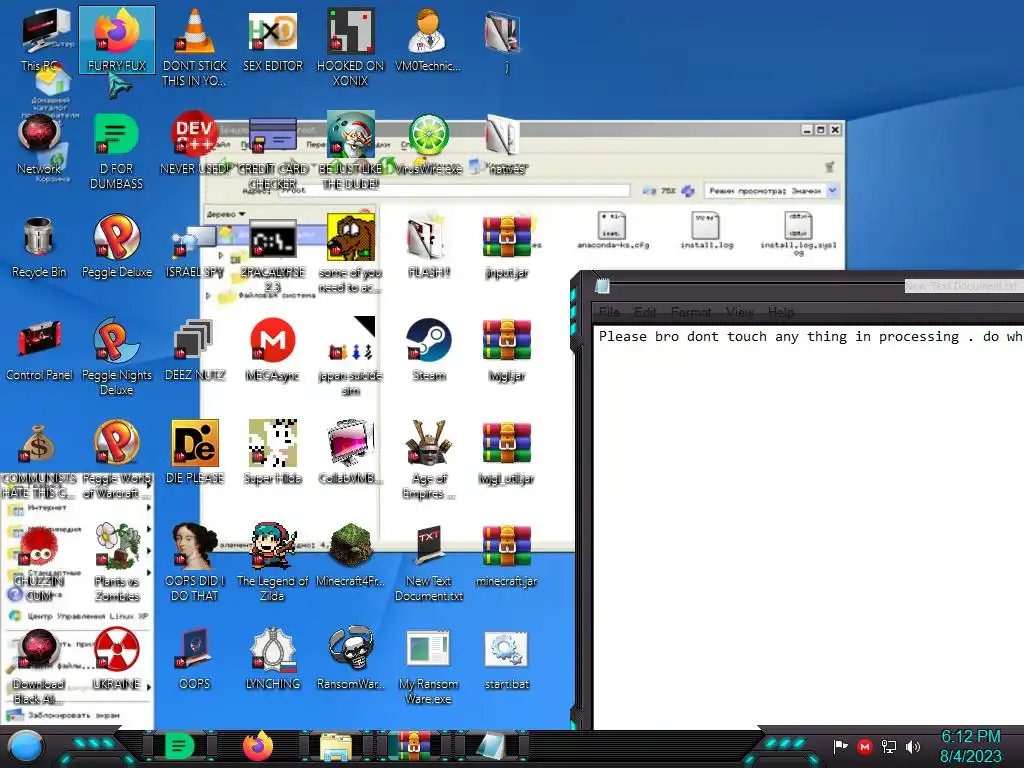Select anaconda-ks.cfg in file manager window

pyautogui.click(x=613, y=230)
